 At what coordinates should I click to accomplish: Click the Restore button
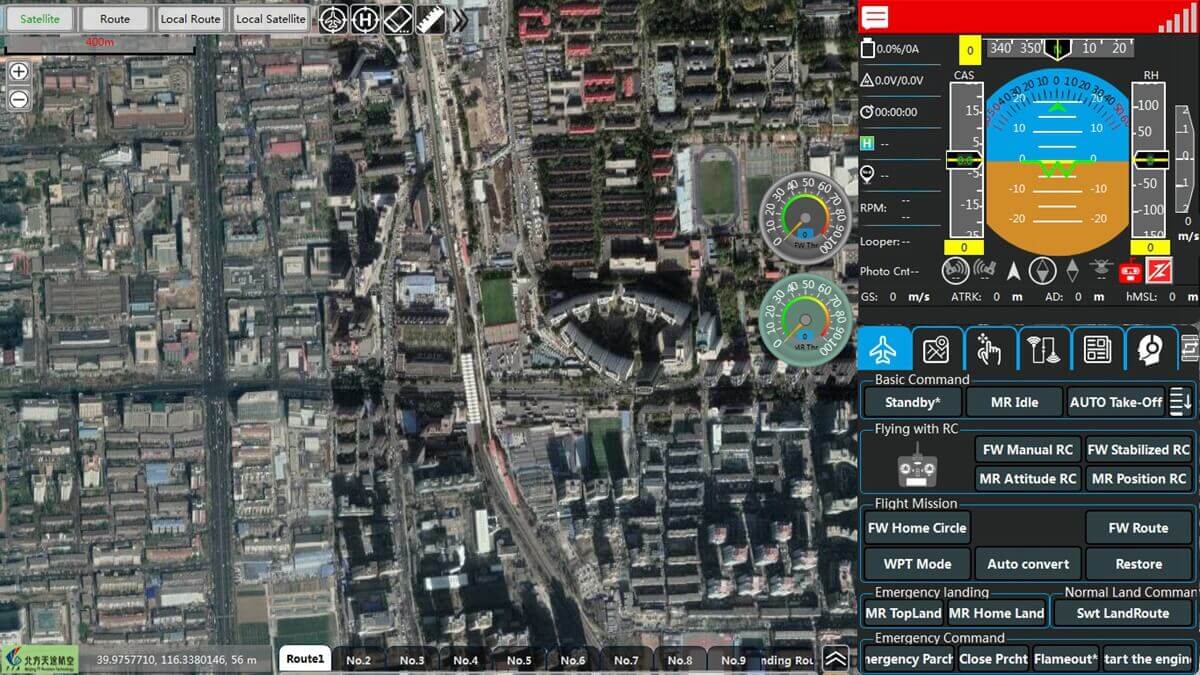point(1138,564)
